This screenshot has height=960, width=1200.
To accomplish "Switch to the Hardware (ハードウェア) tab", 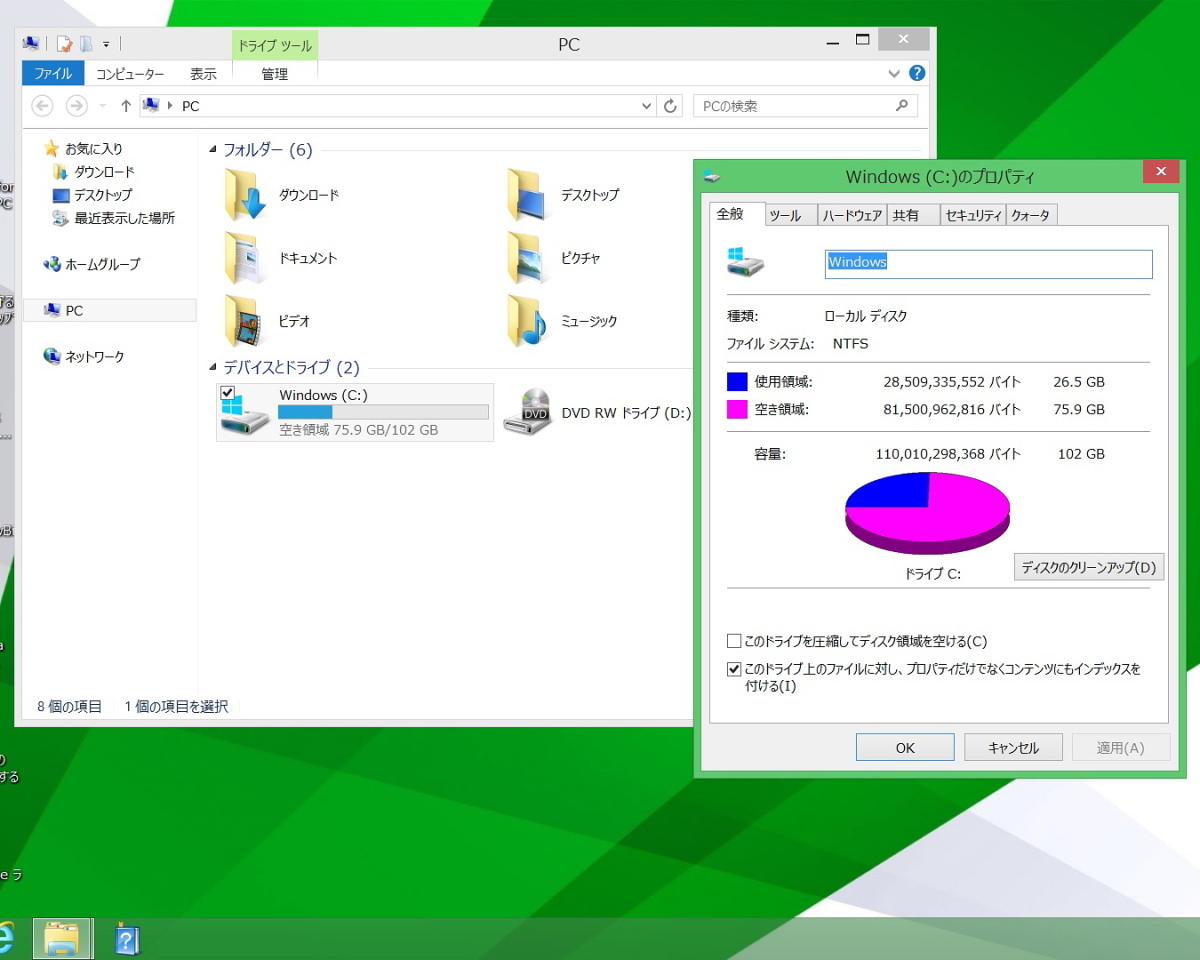I will pyautogui.click(x=852, y=215).
